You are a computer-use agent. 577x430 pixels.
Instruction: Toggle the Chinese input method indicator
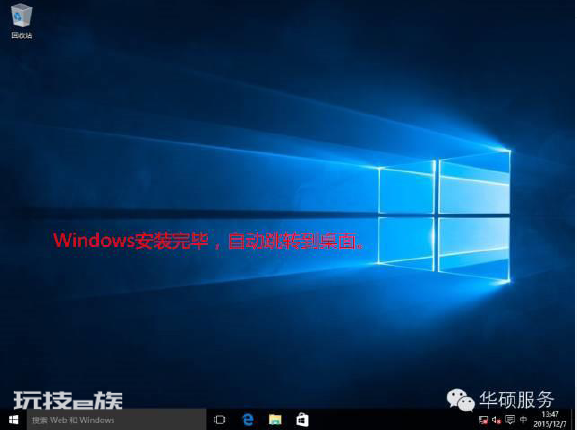pyautogui.click(x=523, y=420)
